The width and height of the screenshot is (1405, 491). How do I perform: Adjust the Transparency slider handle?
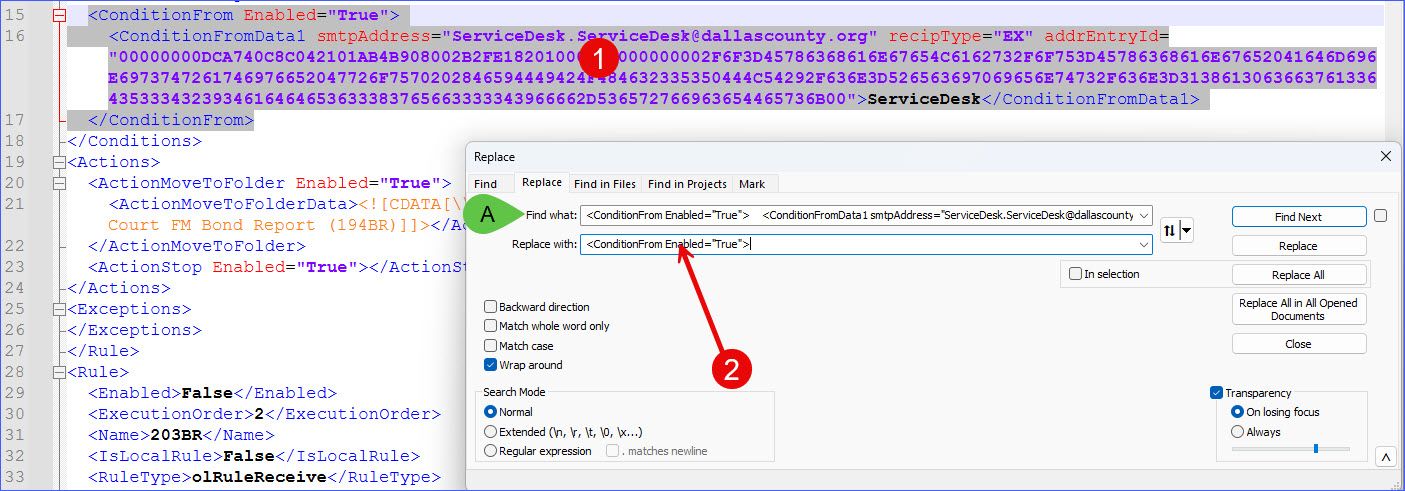pyautogui.click(x=1315, y=448)
